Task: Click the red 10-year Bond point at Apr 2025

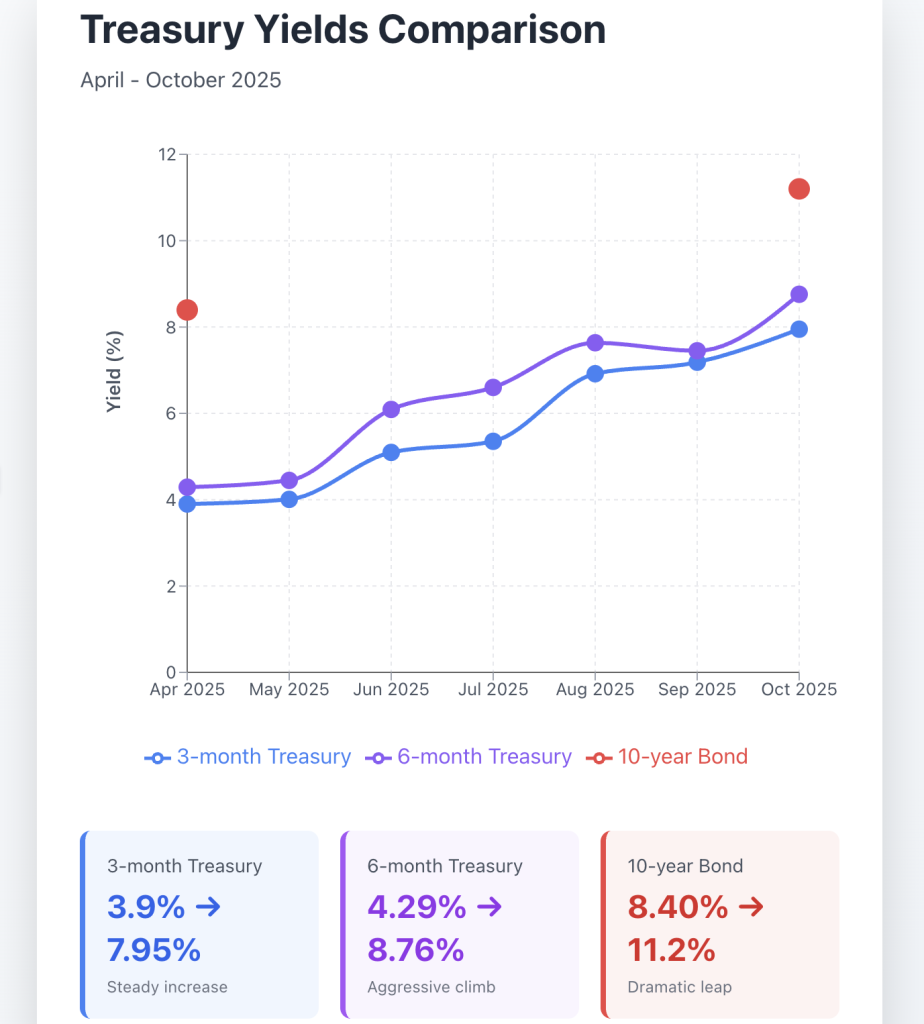Action: tap(187, 310)
